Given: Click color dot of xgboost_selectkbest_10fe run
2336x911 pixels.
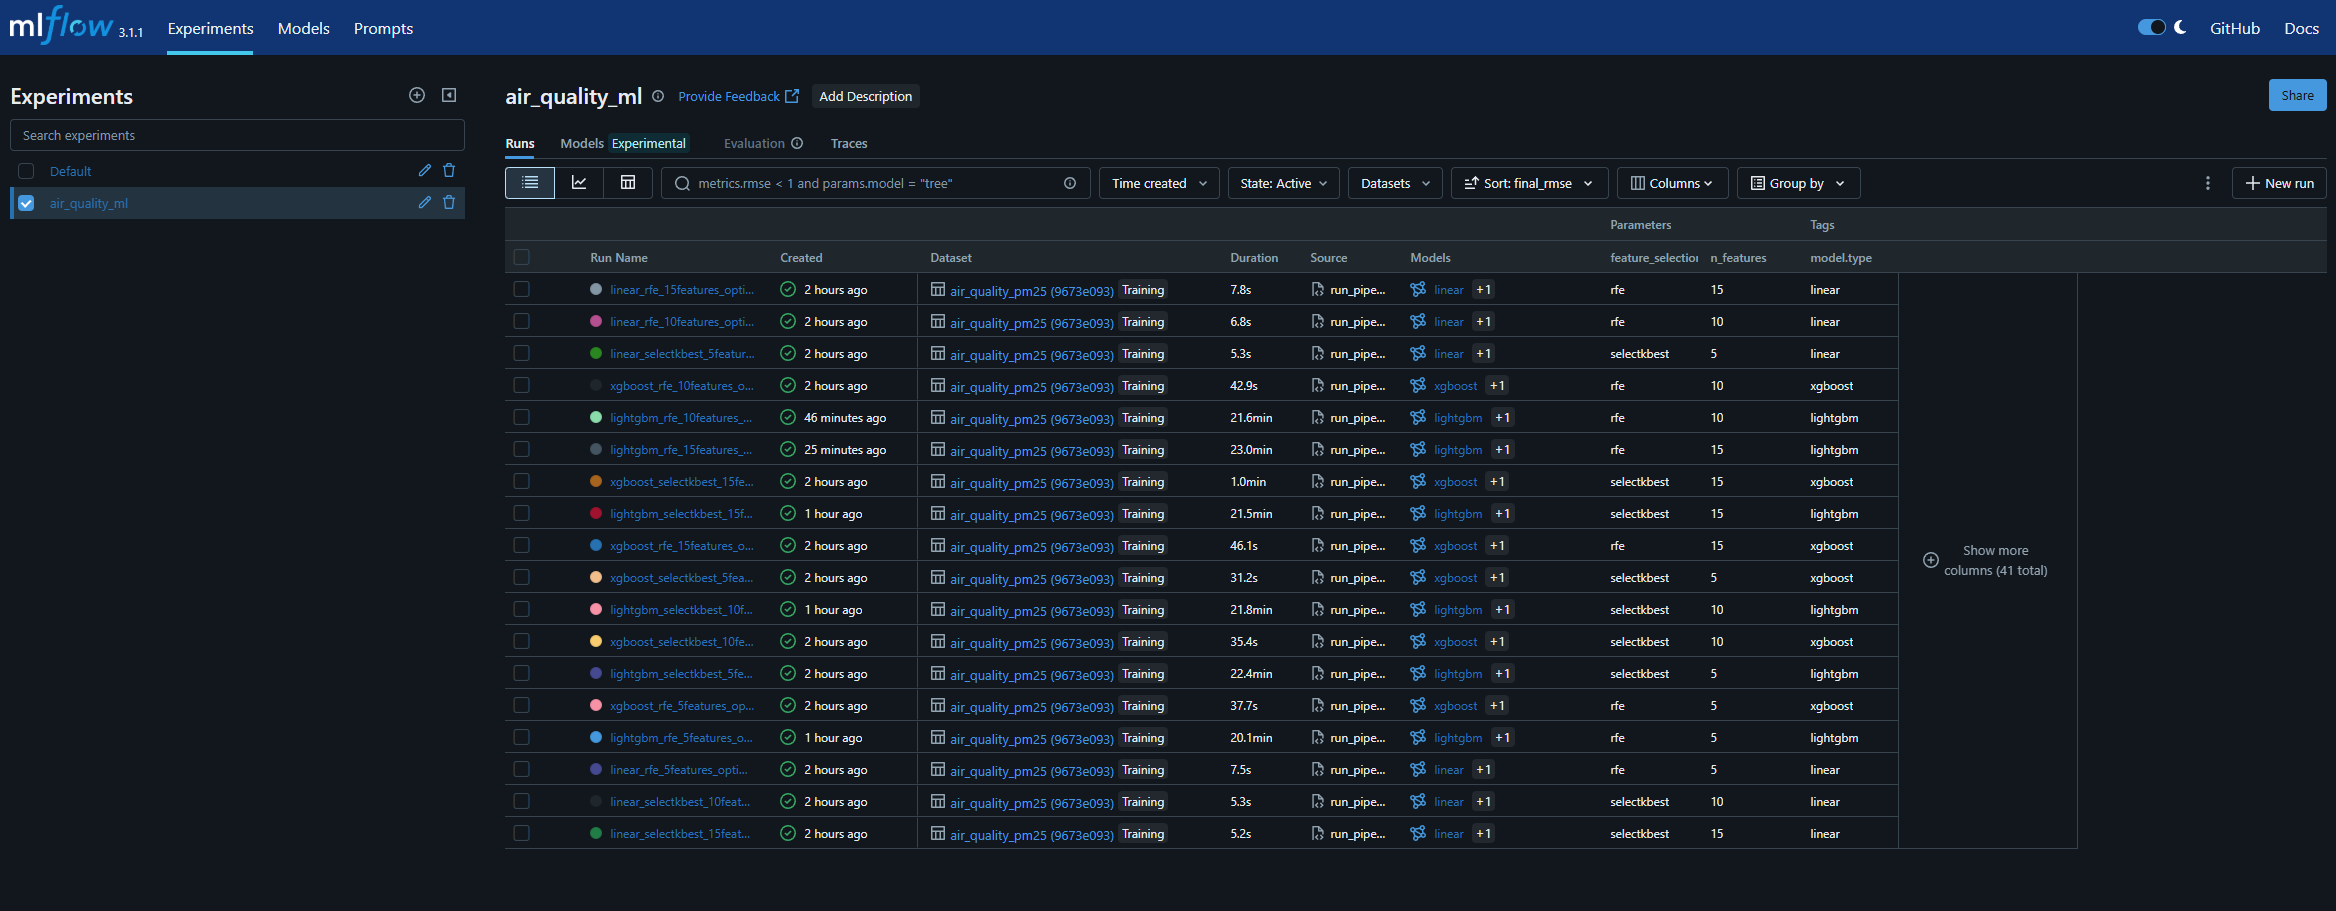Looking at the screenshot, I should [x=596, y=641].
